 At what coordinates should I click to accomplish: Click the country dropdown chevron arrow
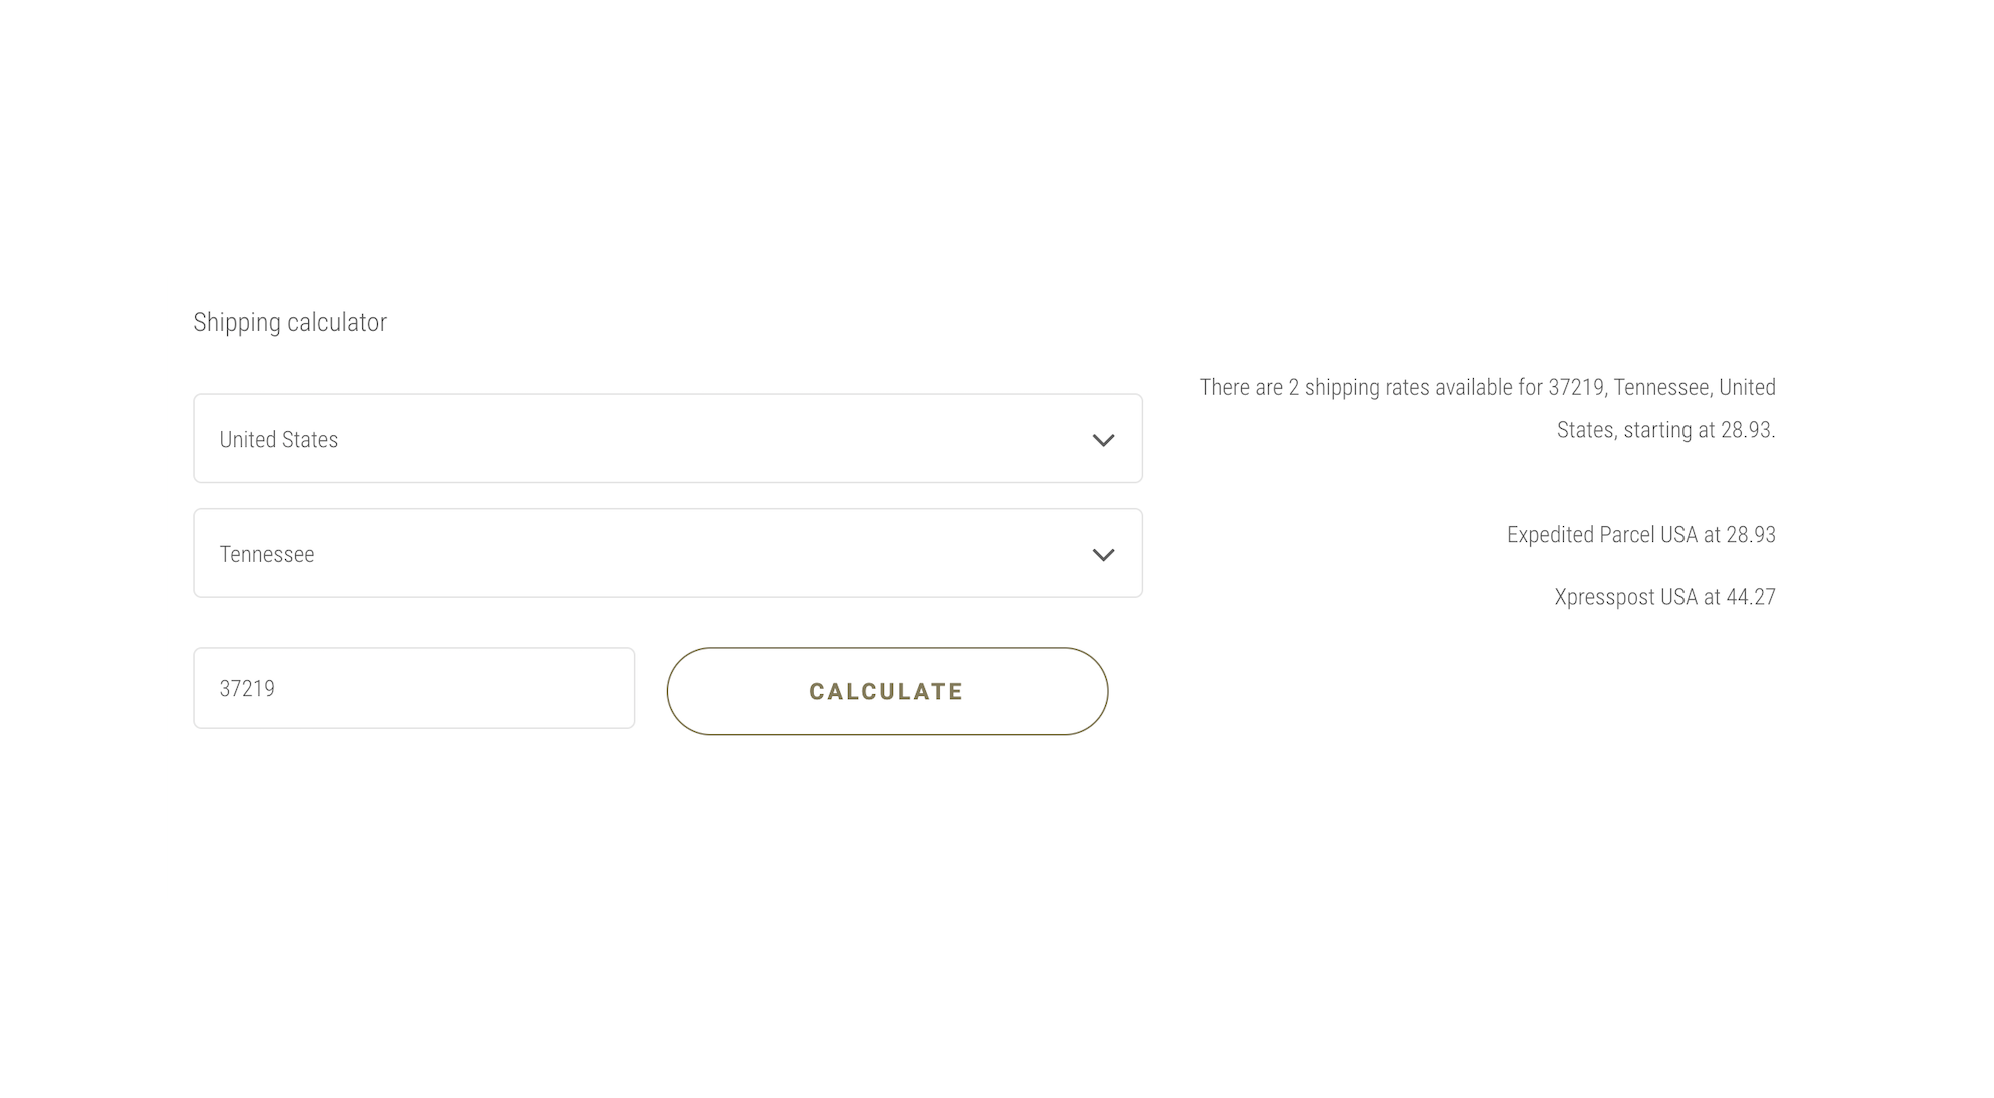tap(1103, 439)
